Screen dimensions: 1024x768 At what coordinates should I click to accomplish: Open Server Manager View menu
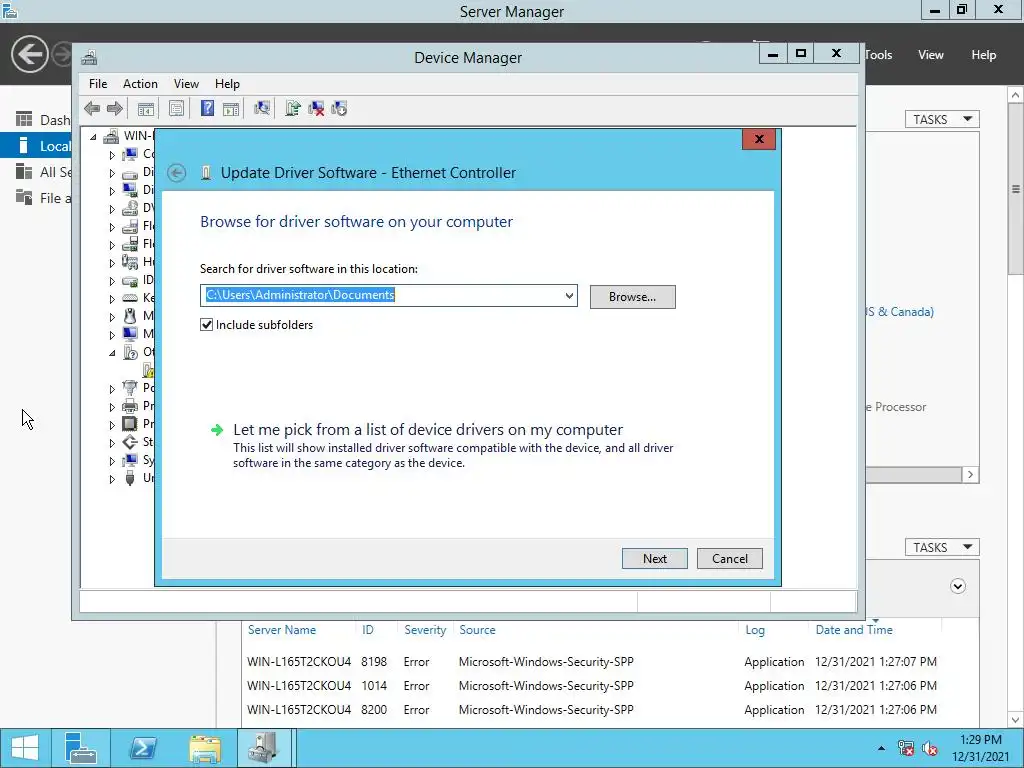(x=930, y=55)
